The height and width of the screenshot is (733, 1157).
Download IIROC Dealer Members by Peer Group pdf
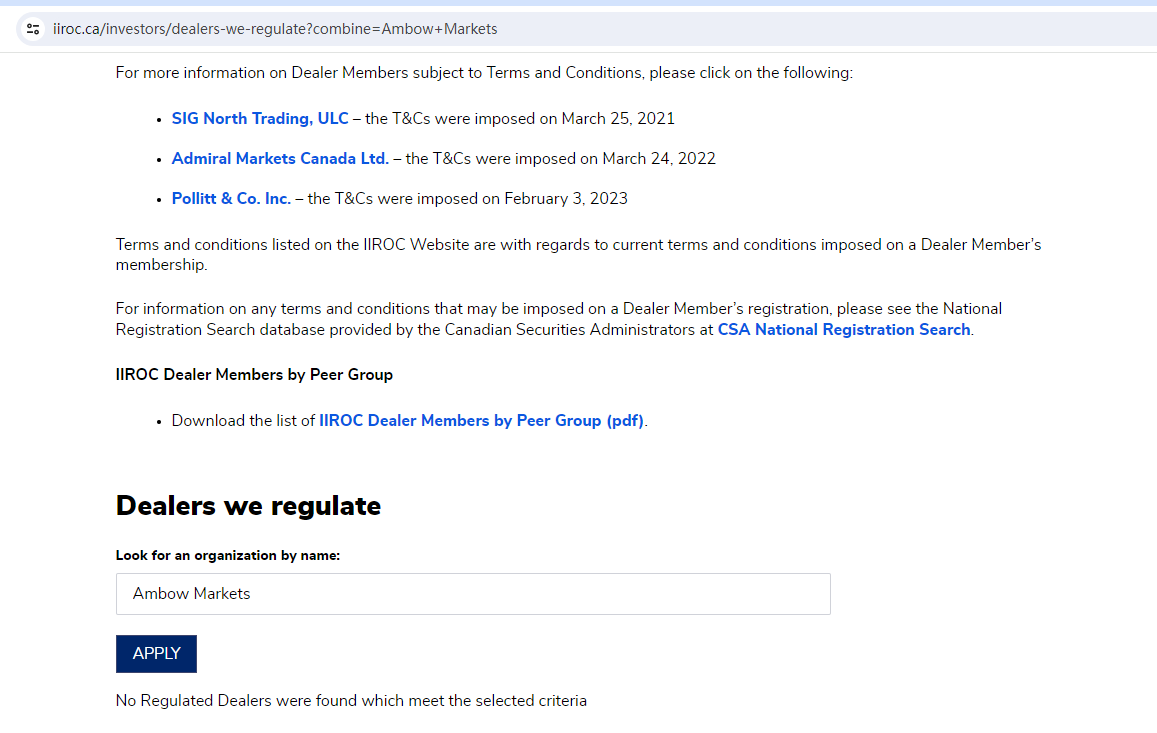pos(481,421)
